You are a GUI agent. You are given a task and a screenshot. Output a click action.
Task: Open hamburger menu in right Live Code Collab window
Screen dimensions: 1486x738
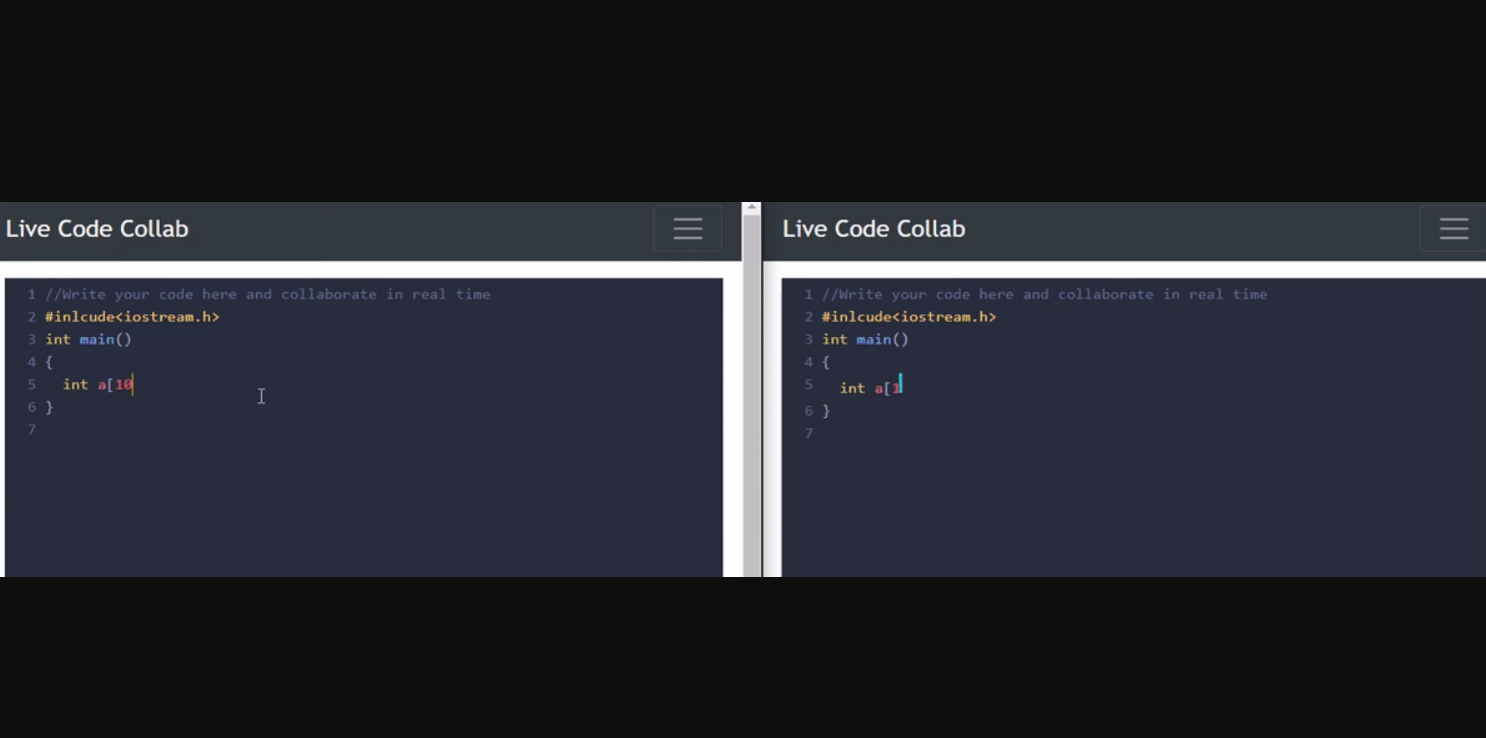(x=1454, y=229)
